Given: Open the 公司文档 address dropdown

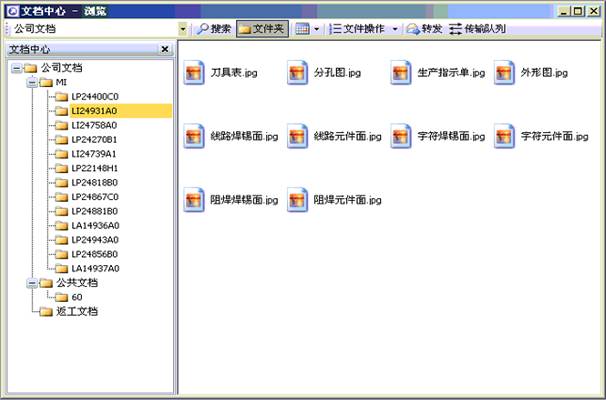Looking at the screenshot, I should (x=182, y=29).
